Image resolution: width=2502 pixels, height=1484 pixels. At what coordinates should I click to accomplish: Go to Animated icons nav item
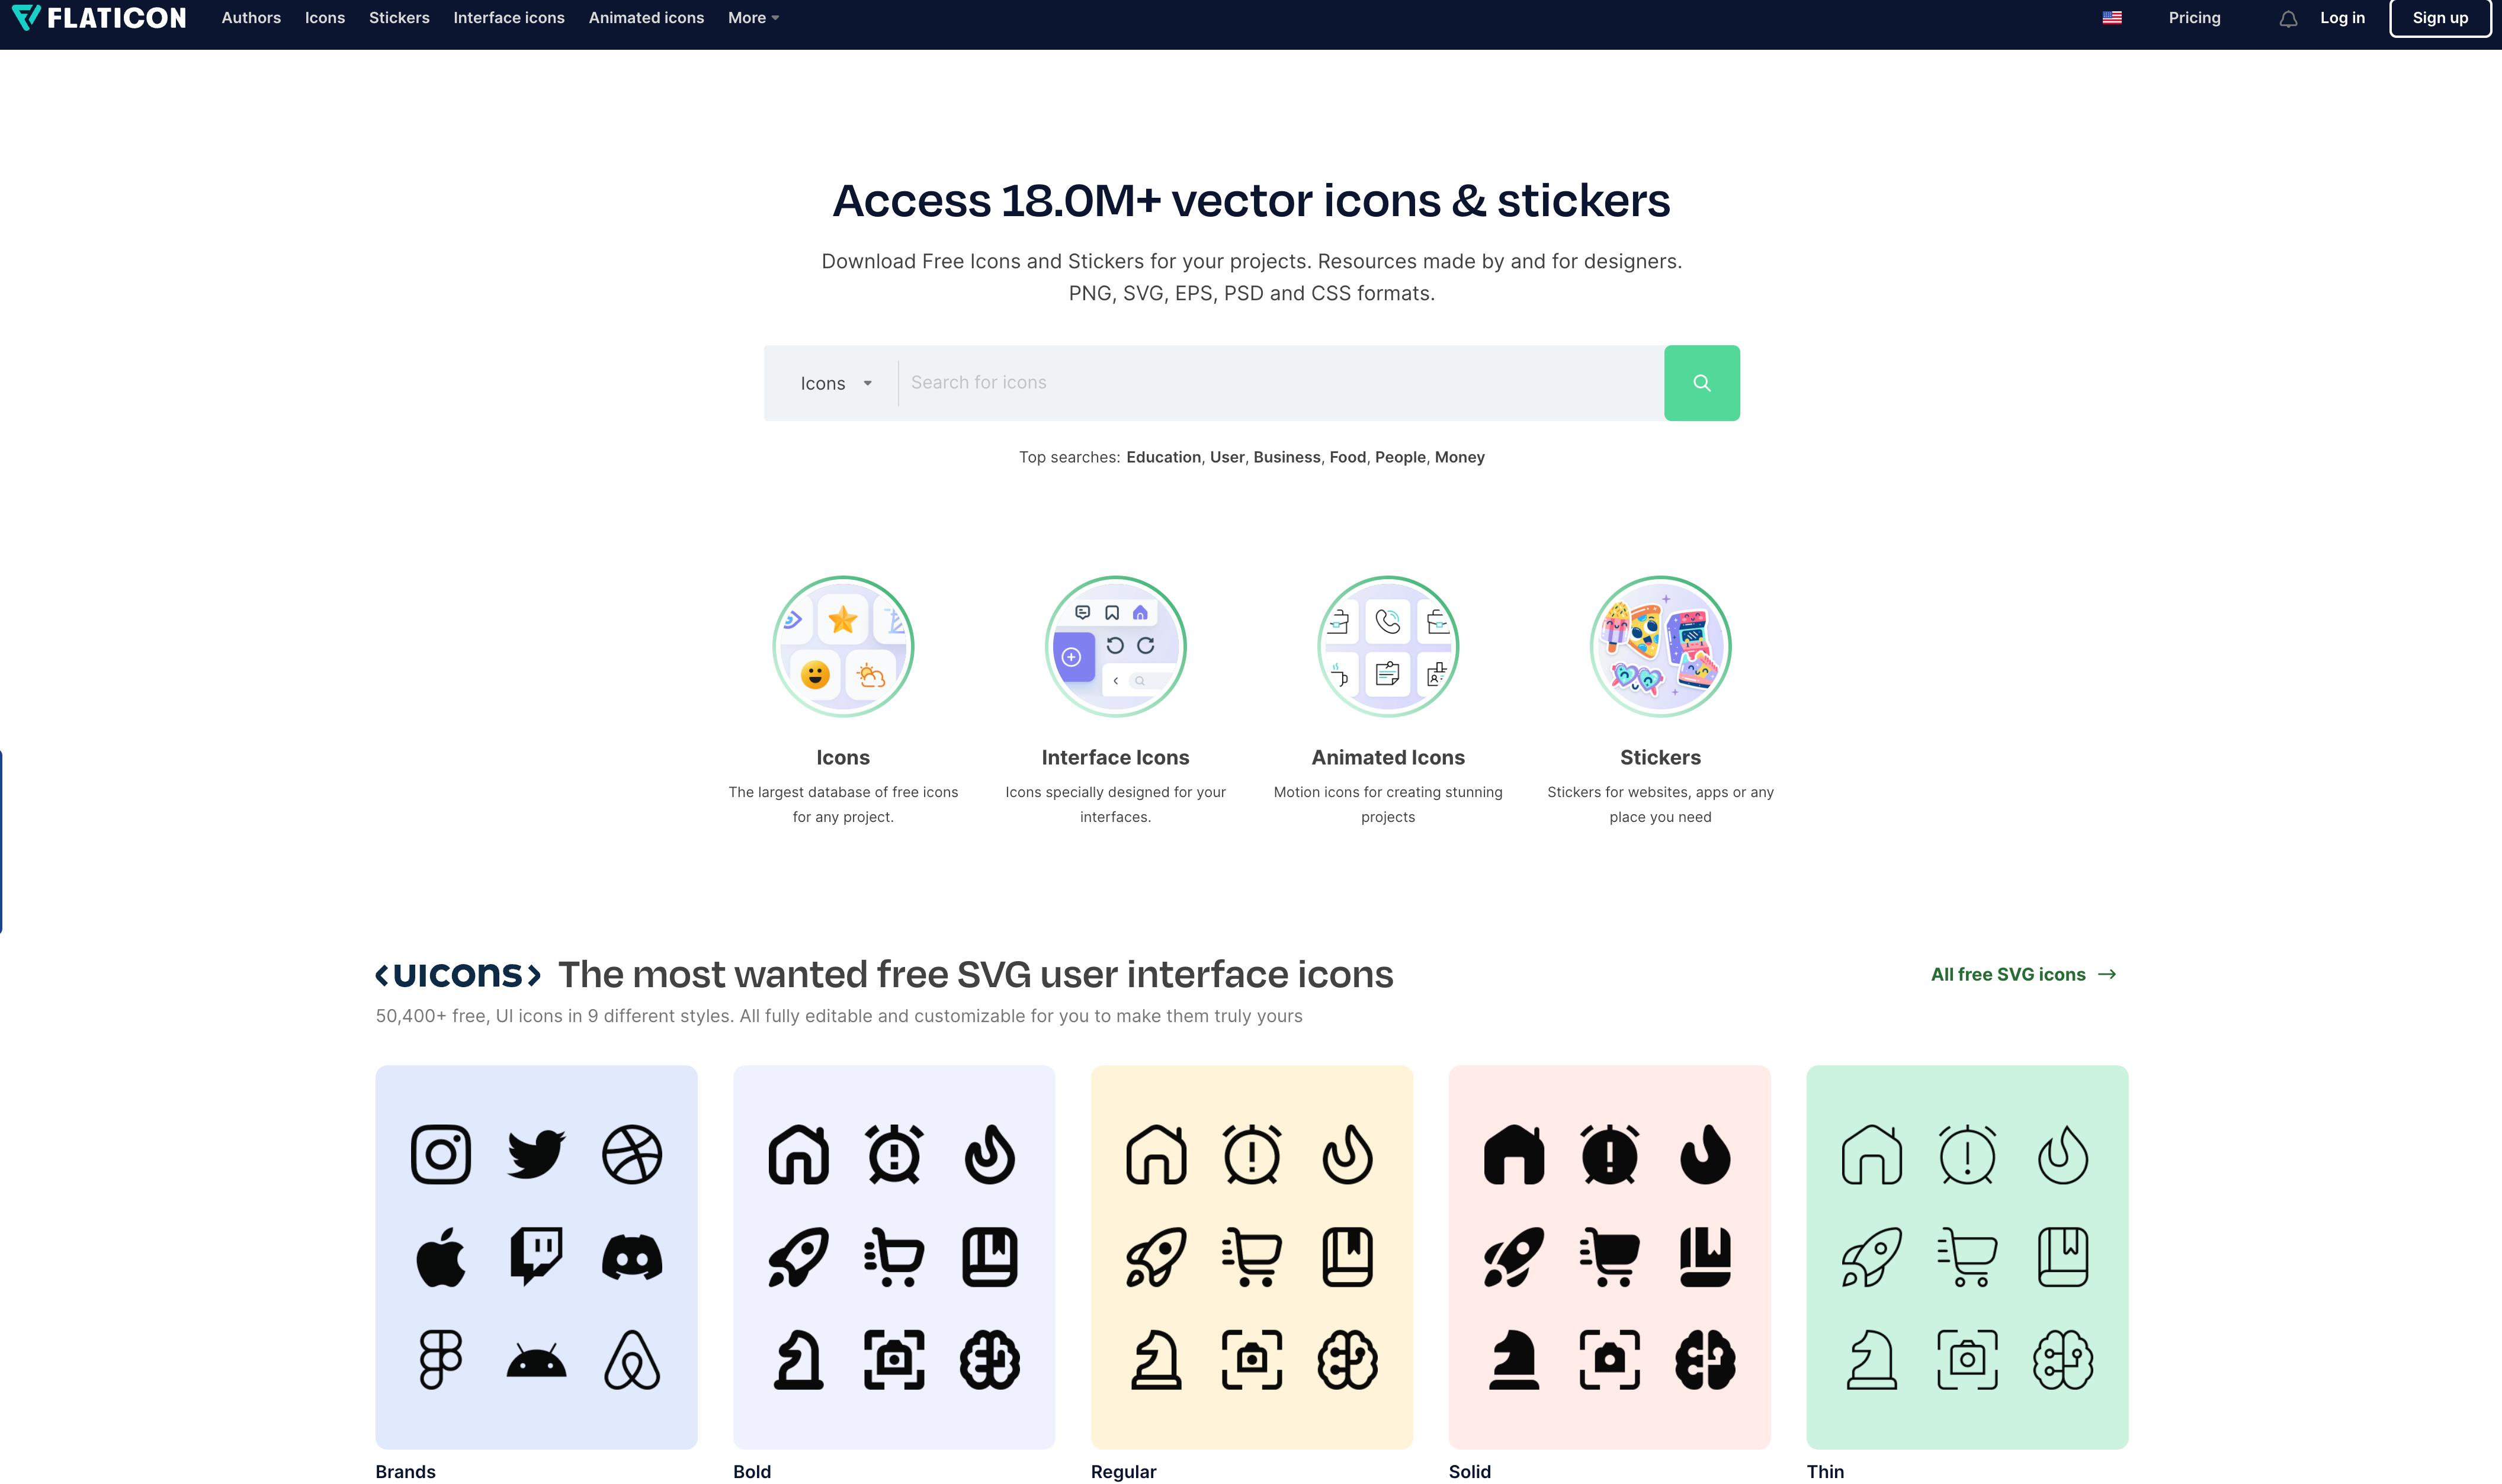(x=646, y=18)
